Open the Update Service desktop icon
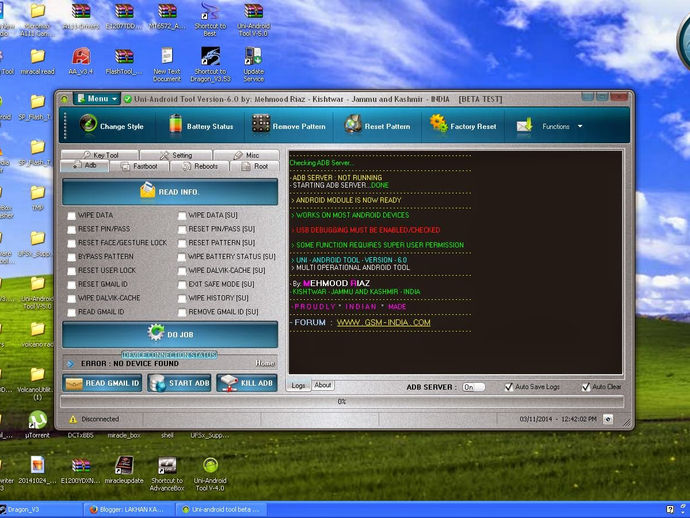This screenshot has height=518, width=690. 253,65
